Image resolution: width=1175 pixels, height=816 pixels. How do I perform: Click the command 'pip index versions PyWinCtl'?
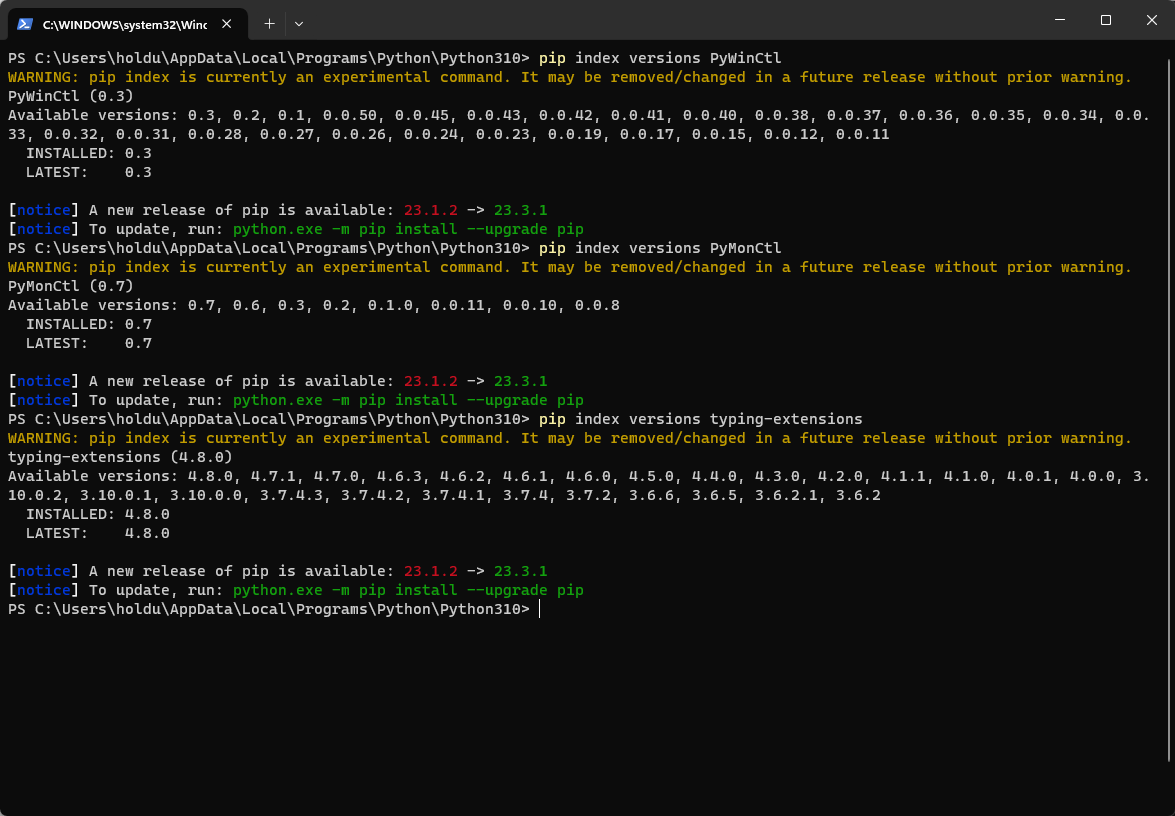pyautogui.click(x=660, y=58)
